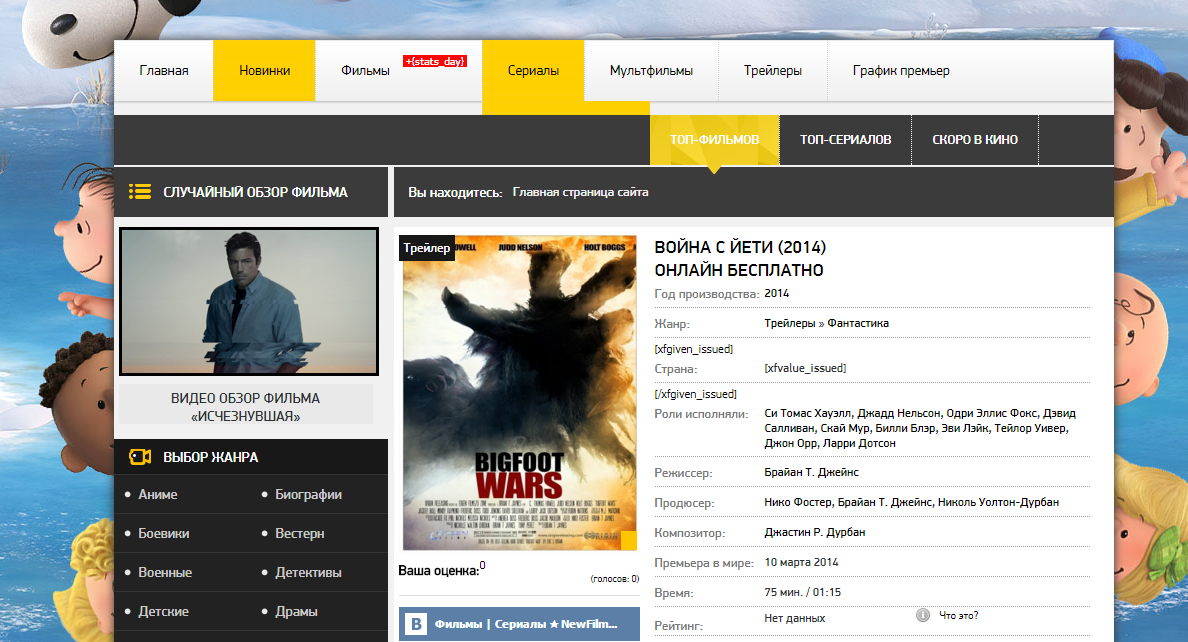
Task: Click the (голосов: 0) vote count
Action: point(614,579)
